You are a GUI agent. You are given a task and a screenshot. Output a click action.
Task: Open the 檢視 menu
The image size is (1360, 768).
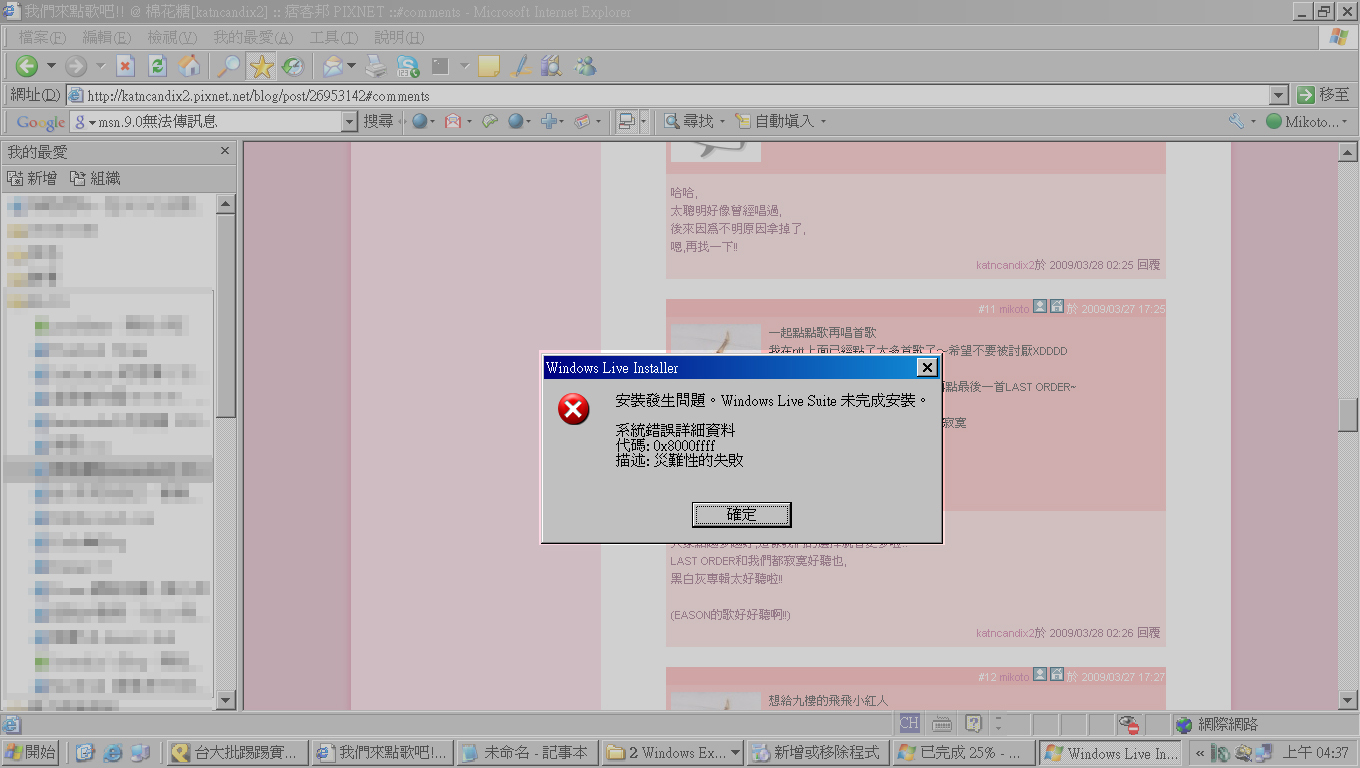point(172,37)
